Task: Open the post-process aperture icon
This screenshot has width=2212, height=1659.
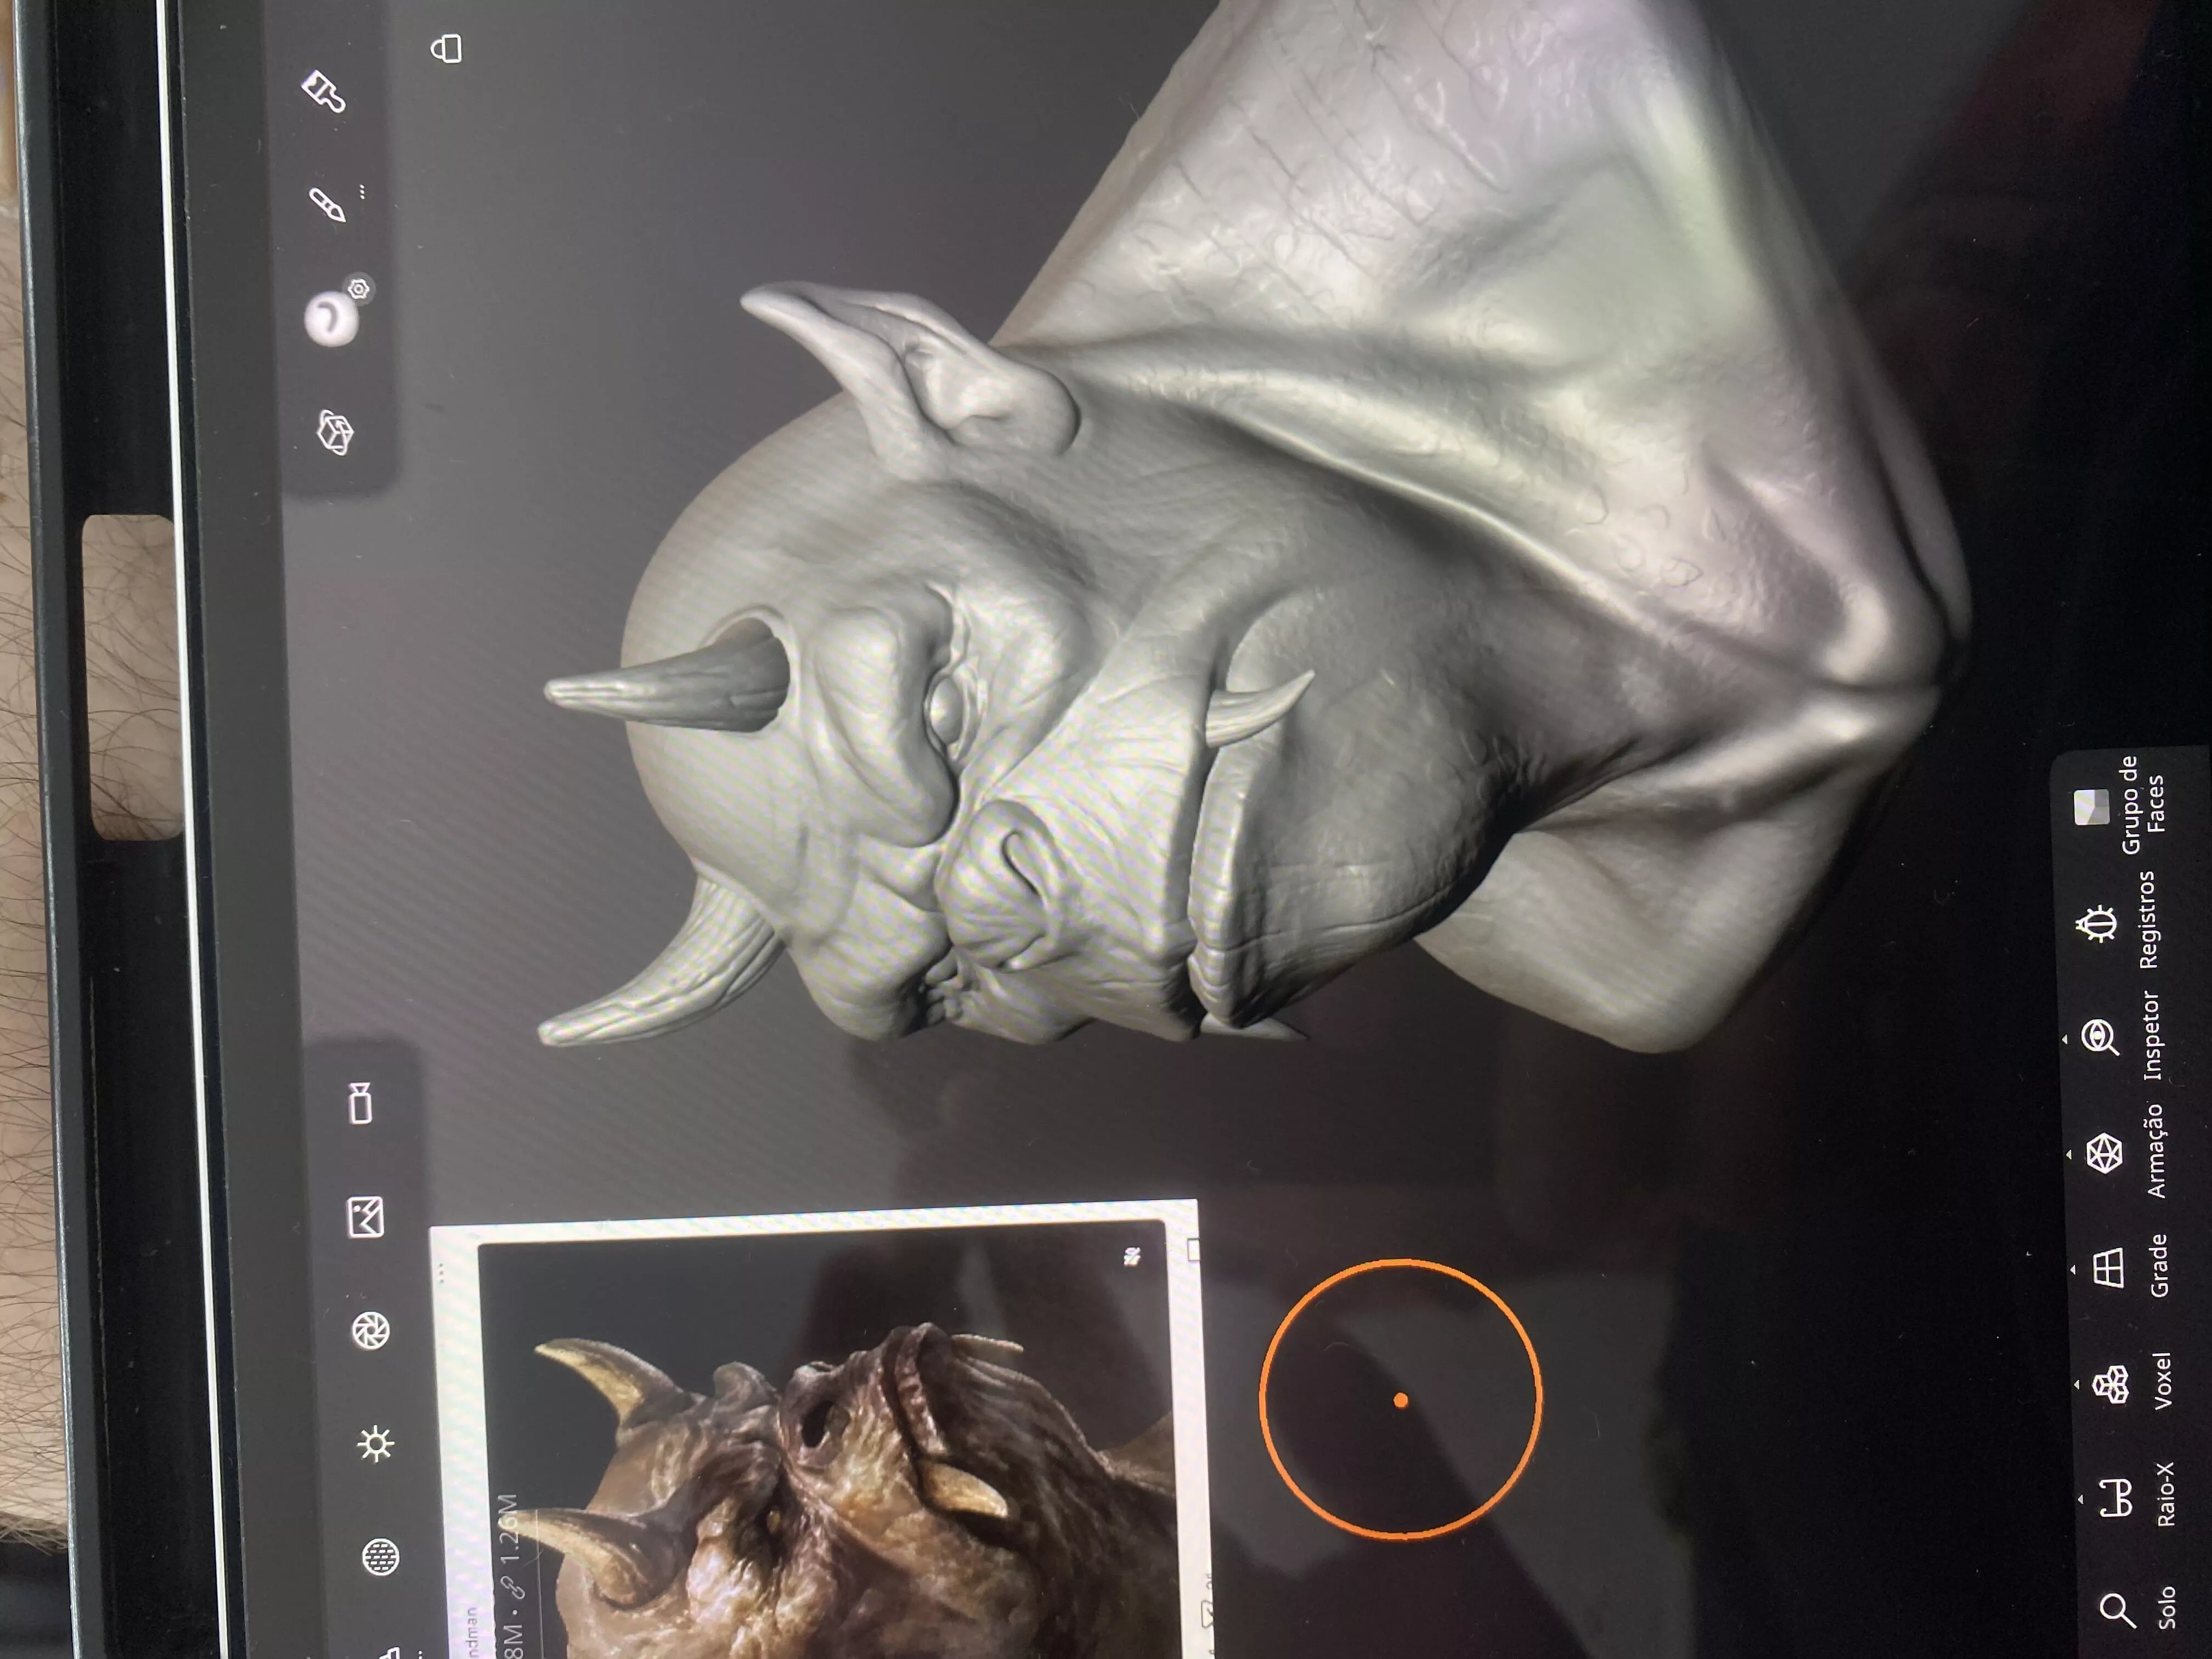Action: (371, 1331)
